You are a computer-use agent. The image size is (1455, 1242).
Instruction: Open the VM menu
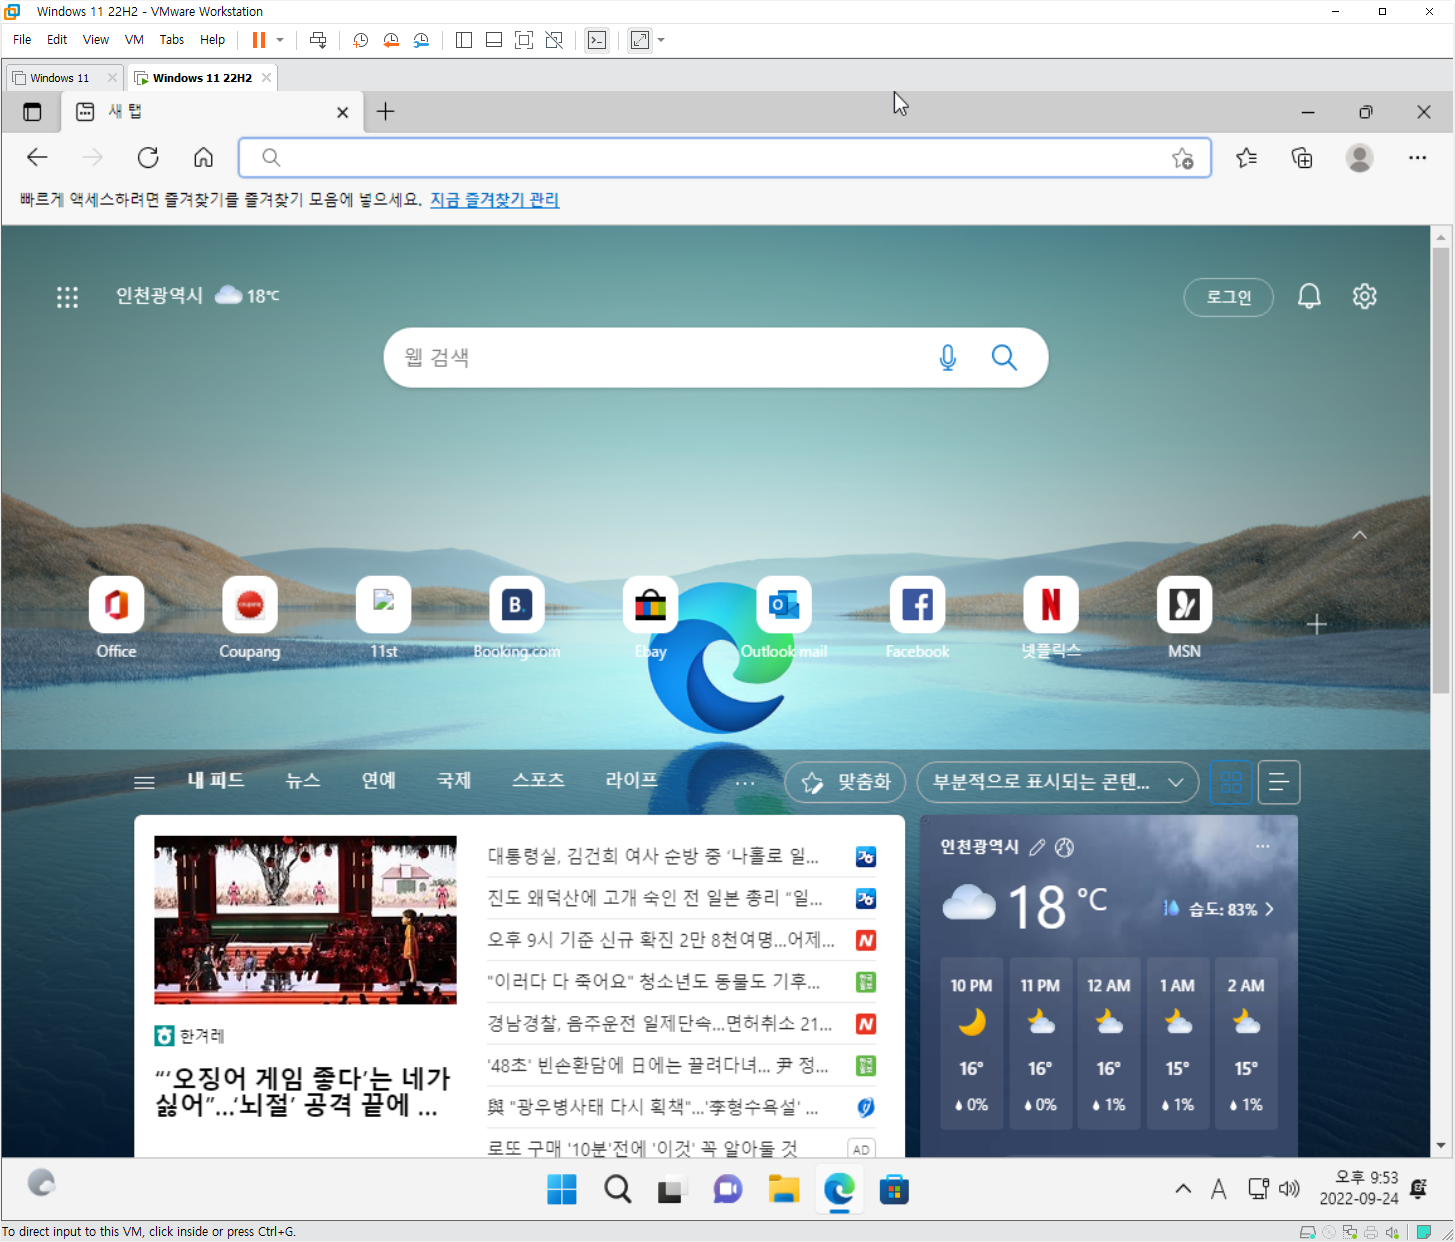(x=134, y=40)
